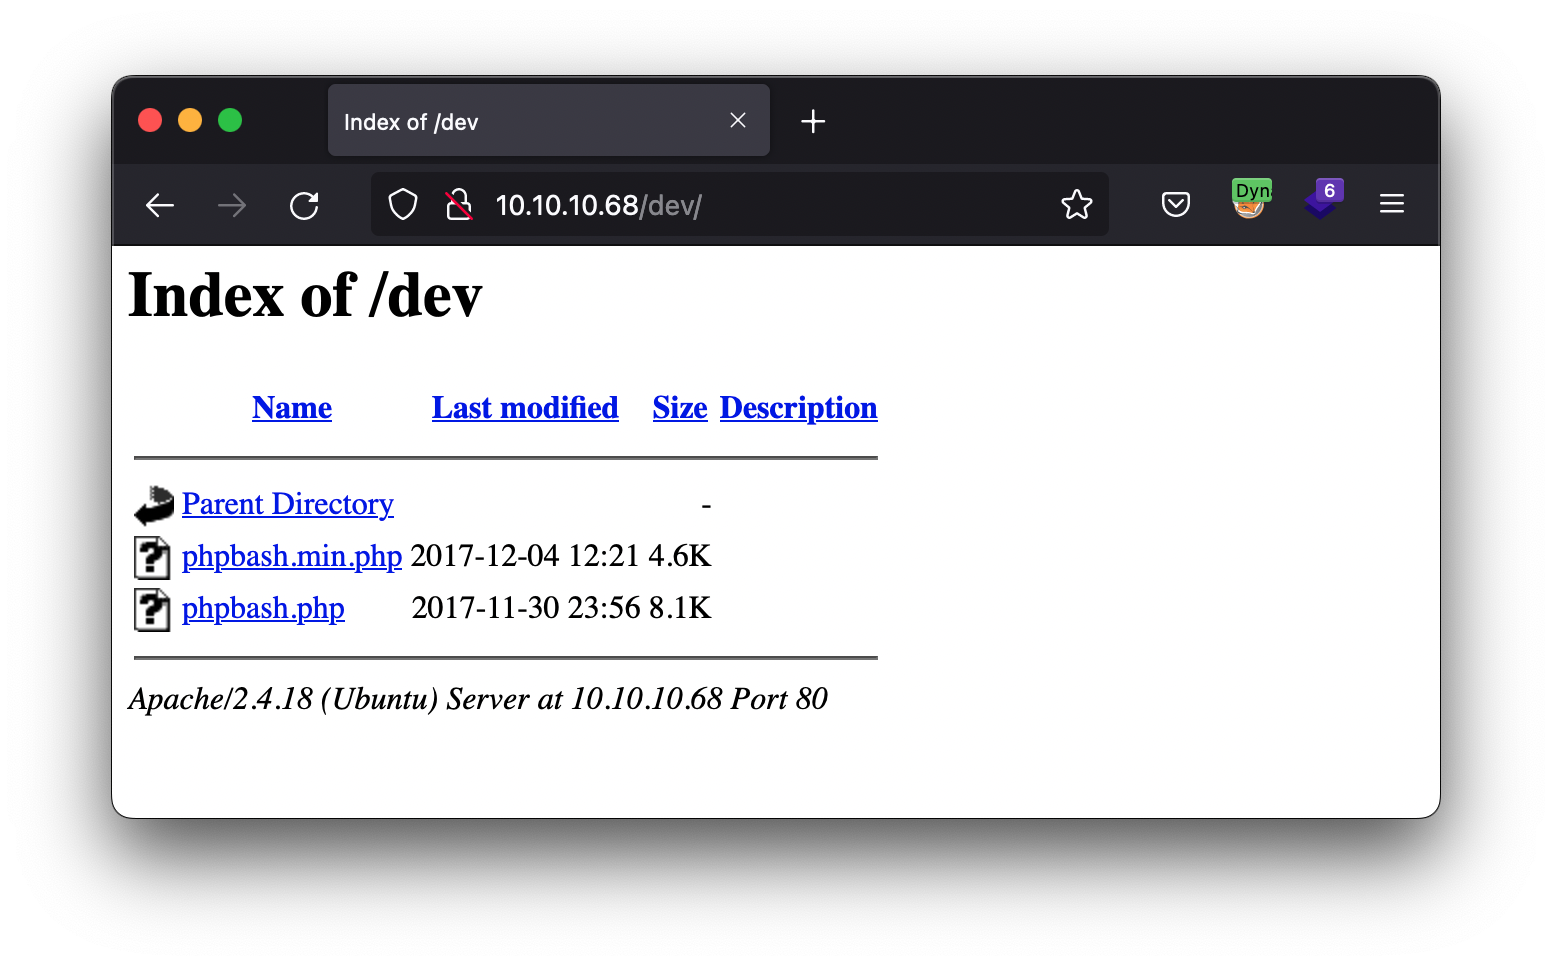
Task: Click the forward navigation arrow
Action: point(232,206)
